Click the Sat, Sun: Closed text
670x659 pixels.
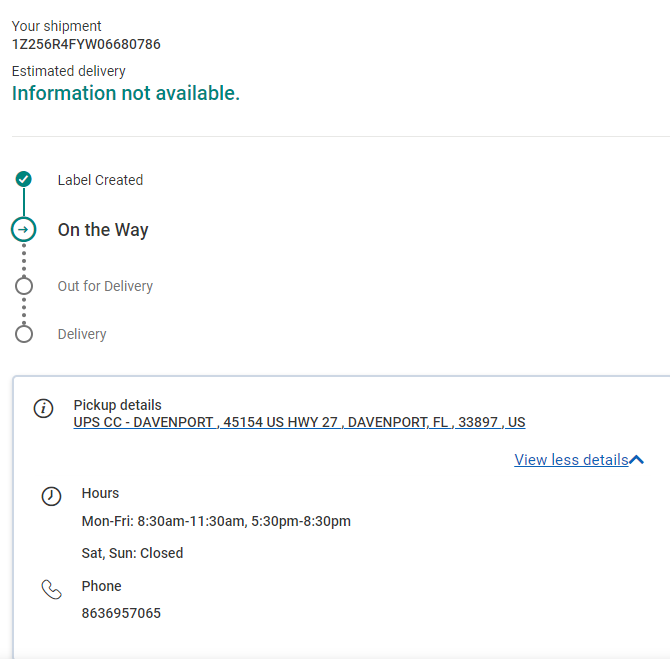point(132,553)
